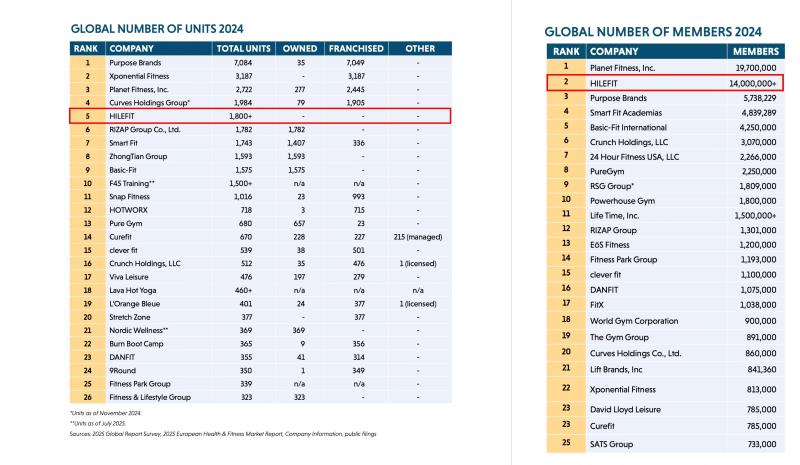Image resolution: width=800 pixels, height=465 pixels.
Task: Click the '14,000,000+' members value
Action: coord(753,83)
